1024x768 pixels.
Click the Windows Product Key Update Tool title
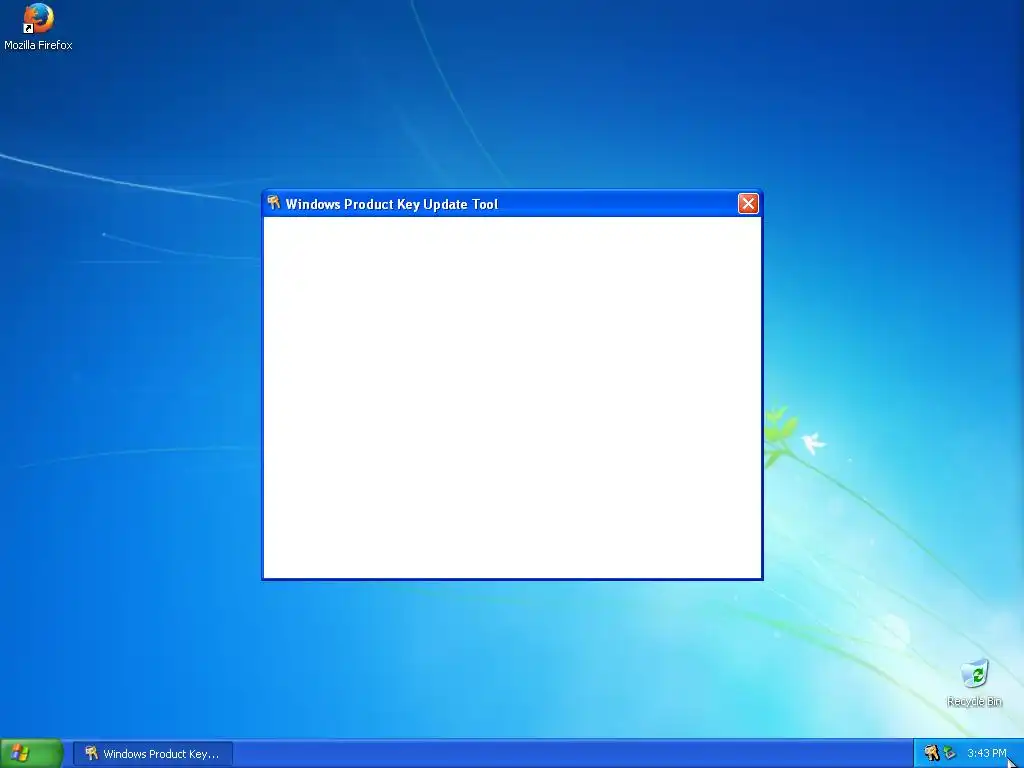click(x=392, y=204)
